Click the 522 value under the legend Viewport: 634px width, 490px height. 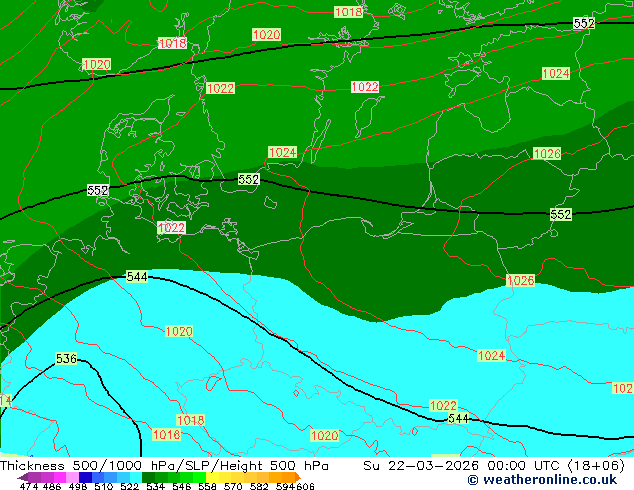129,486
